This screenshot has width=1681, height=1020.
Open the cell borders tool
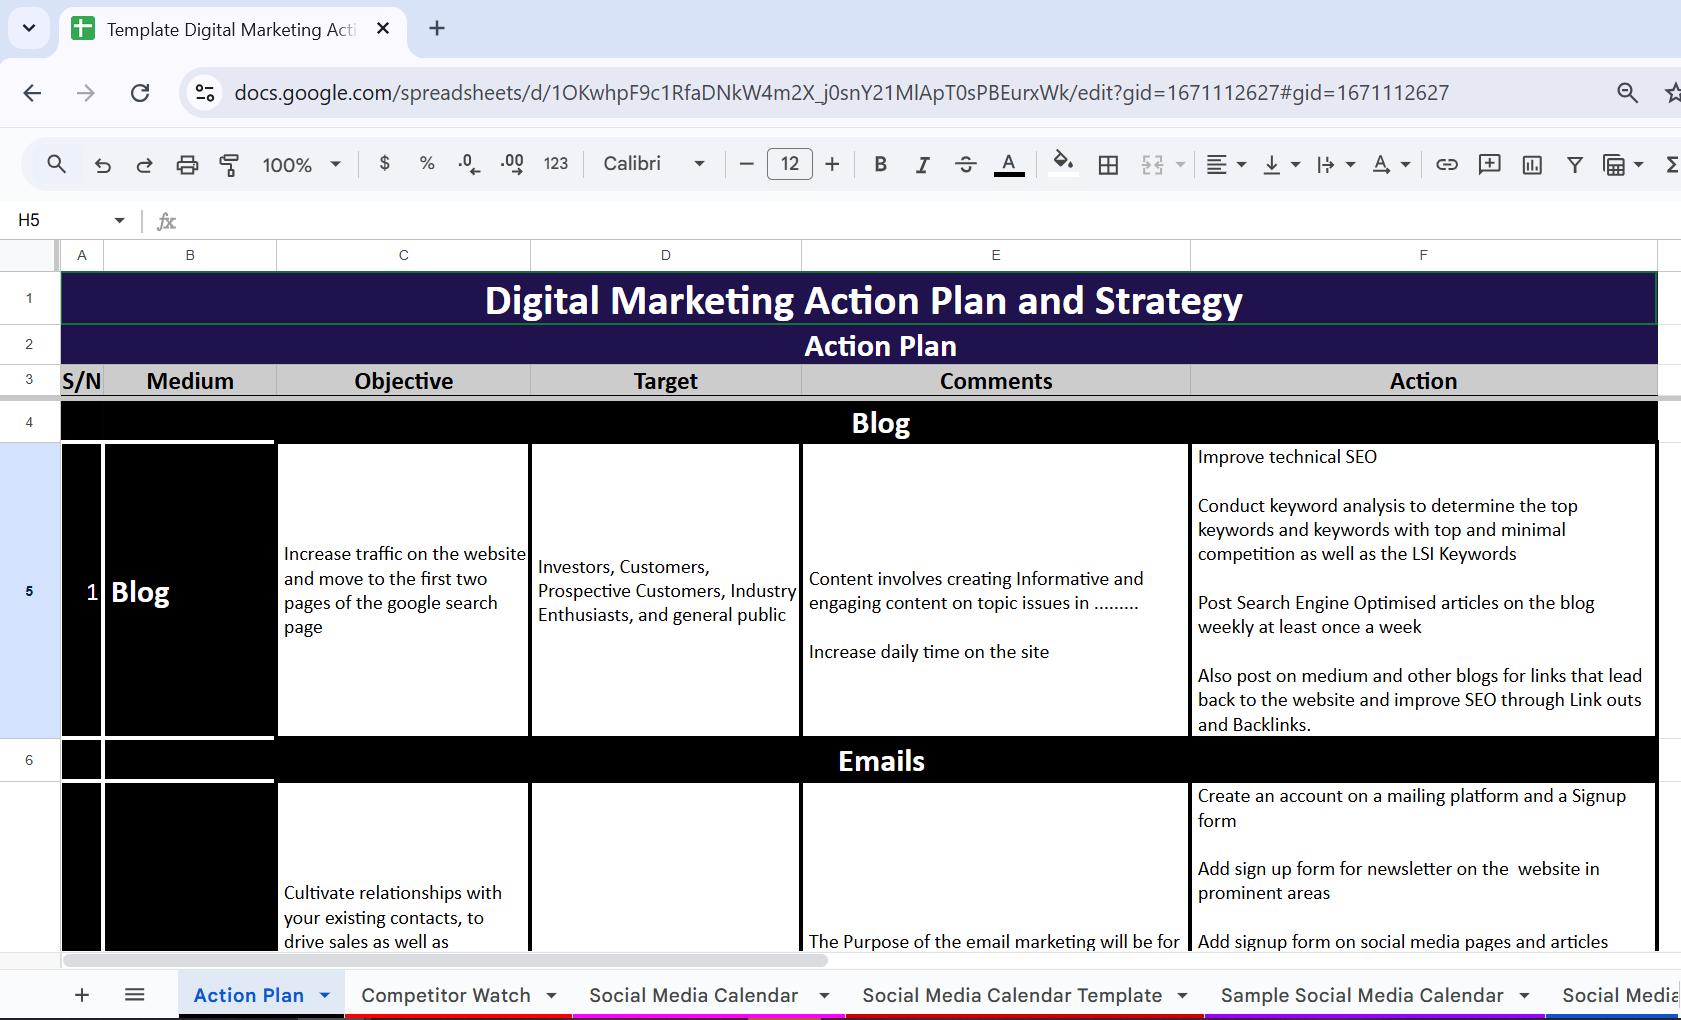(x=1108, y=165)
